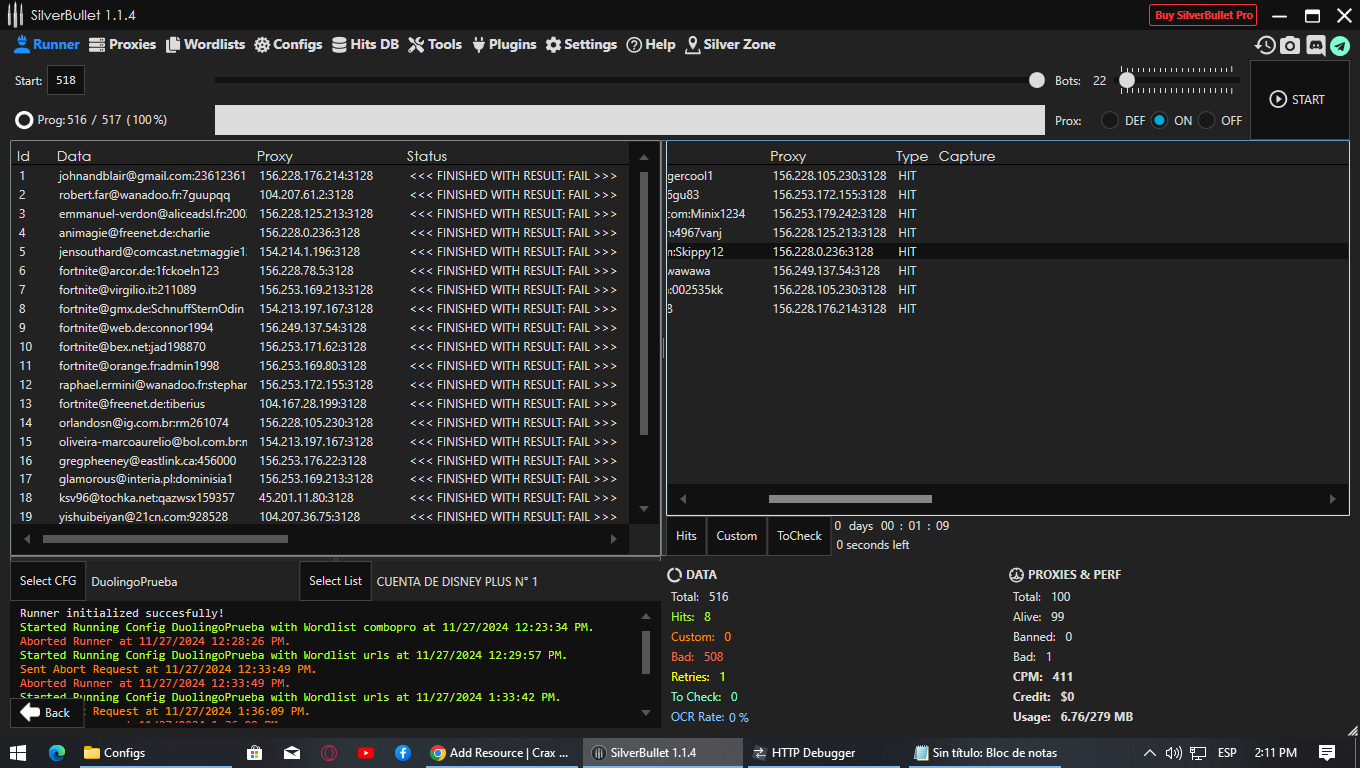Image resolution: width=1360 pixels, height=768 pixels.
Task: Take a screenshot with the camera icon
Action: (1291, 45)
